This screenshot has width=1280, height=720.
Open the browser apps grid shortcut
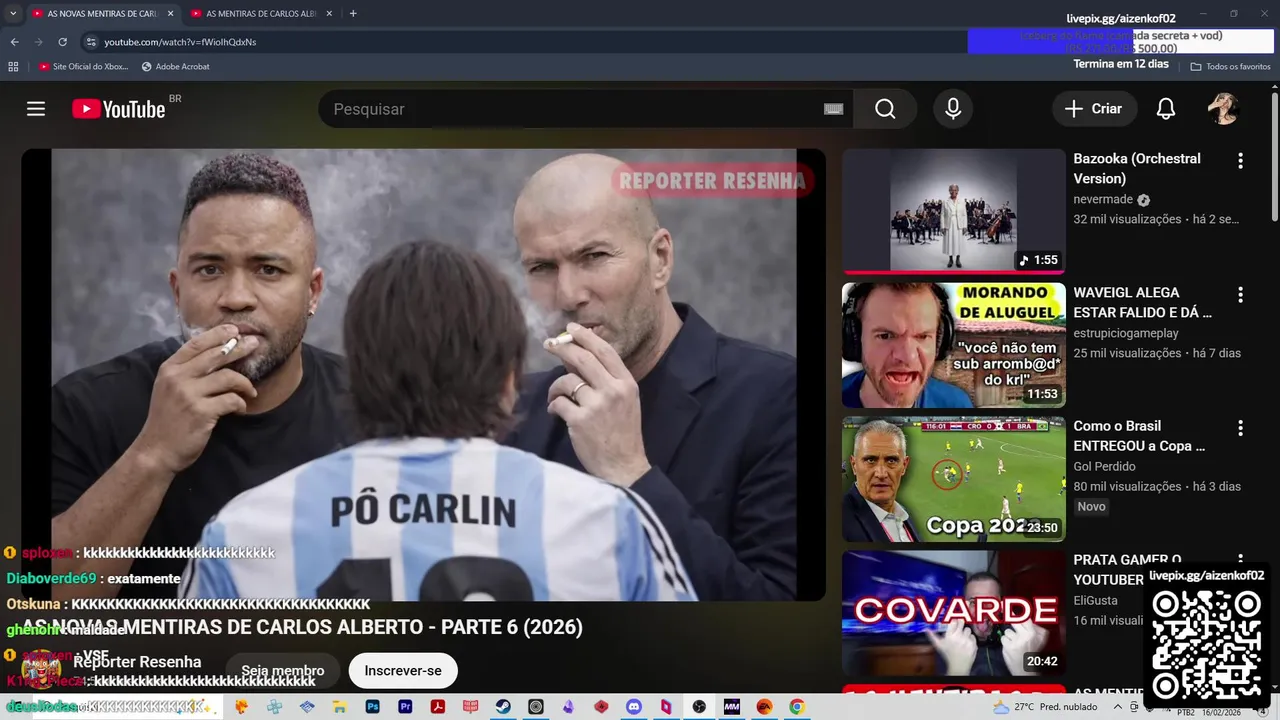(13, 66)
